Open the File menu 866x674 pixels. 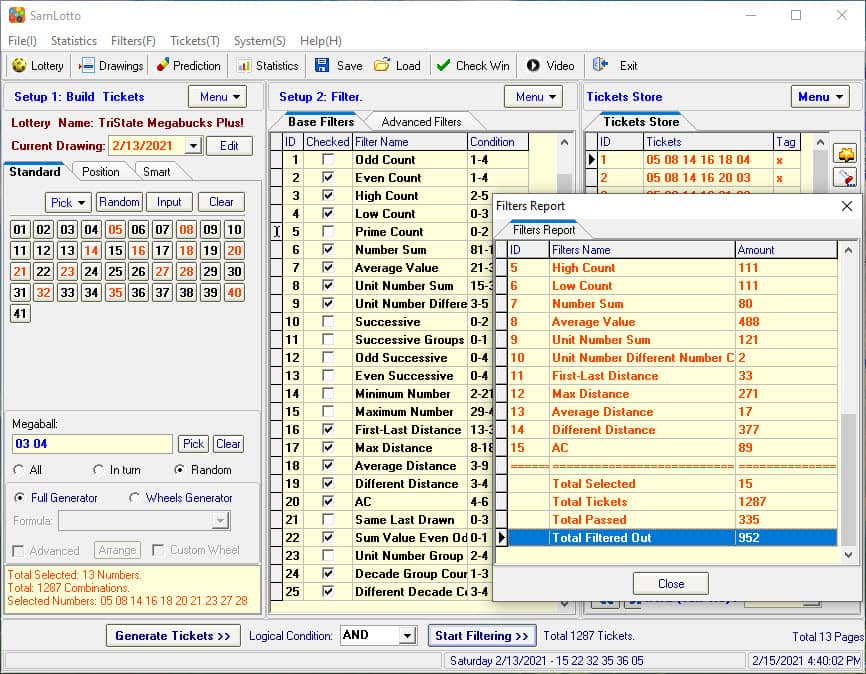pos(23,41)
